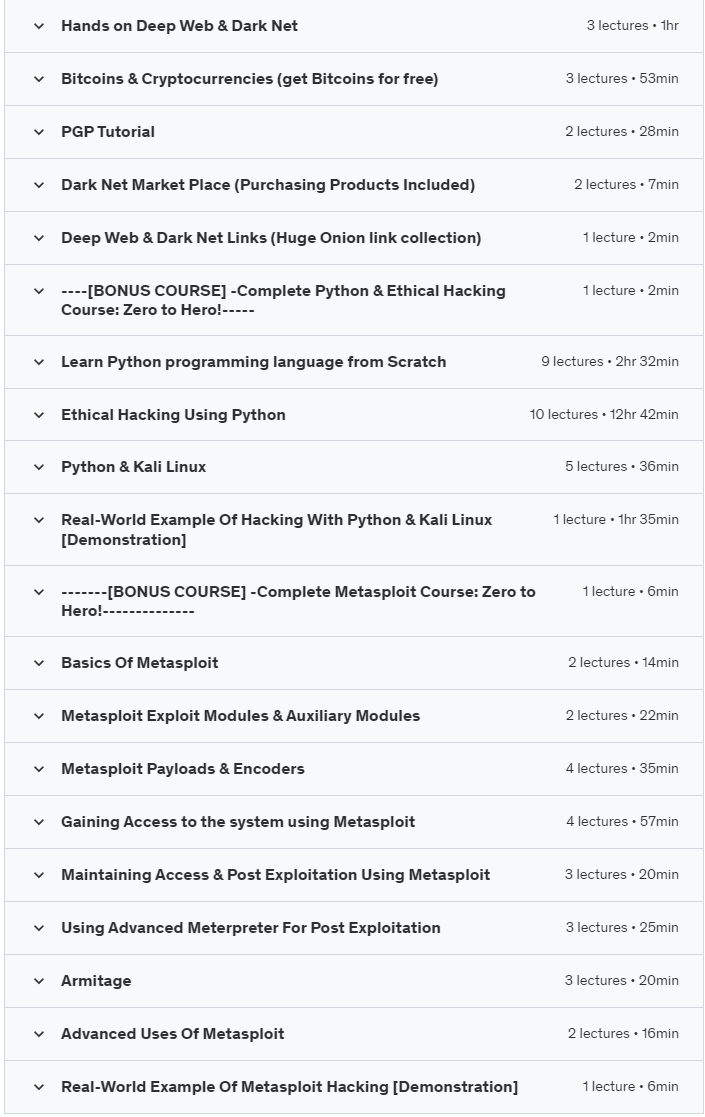705x1117 pixels.
Task: Click the '3 lectures • 1hr' duration text
Action: [632, 26]
